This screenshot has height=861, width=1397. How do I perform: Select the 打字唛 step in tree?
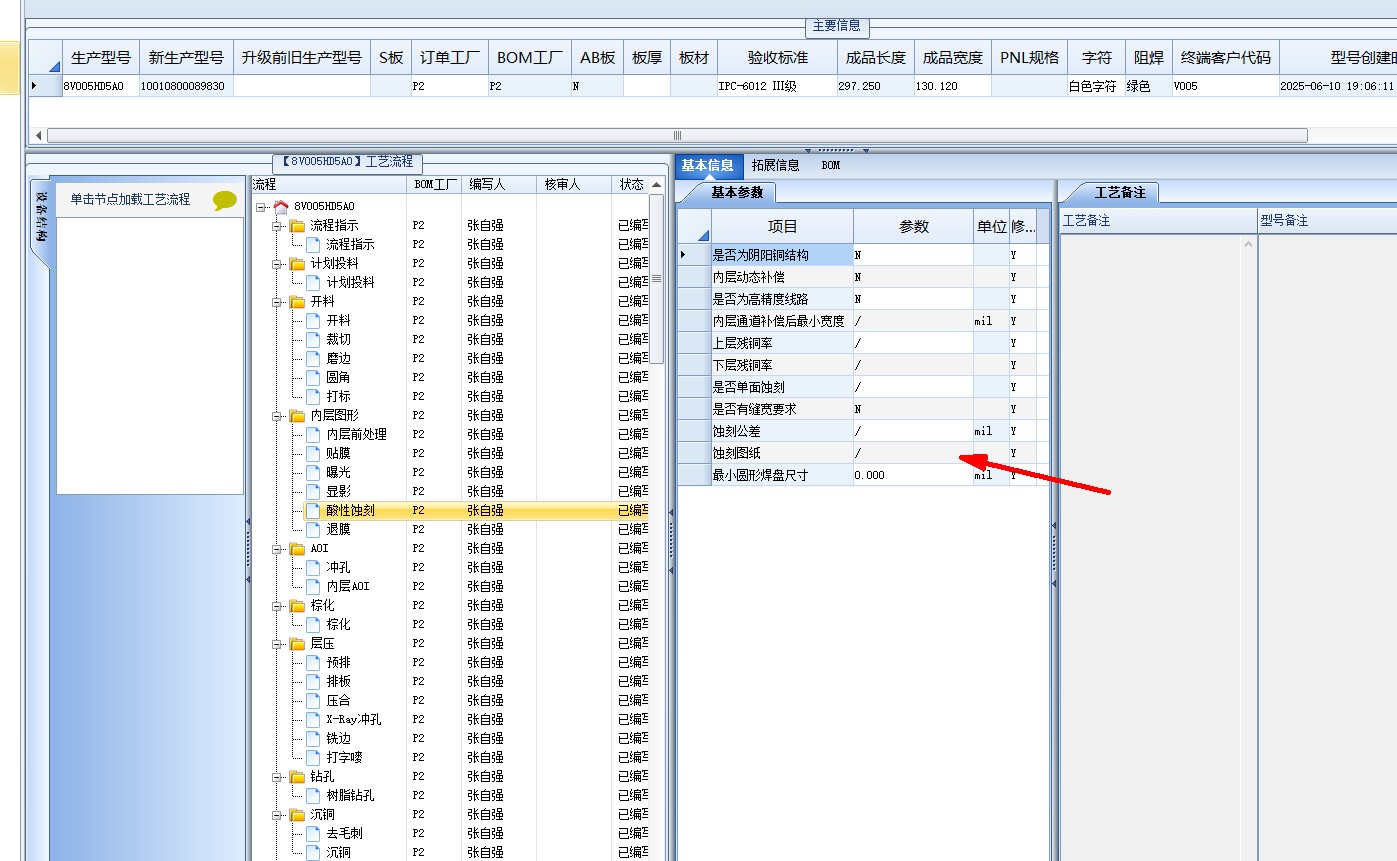pos(344,757)
